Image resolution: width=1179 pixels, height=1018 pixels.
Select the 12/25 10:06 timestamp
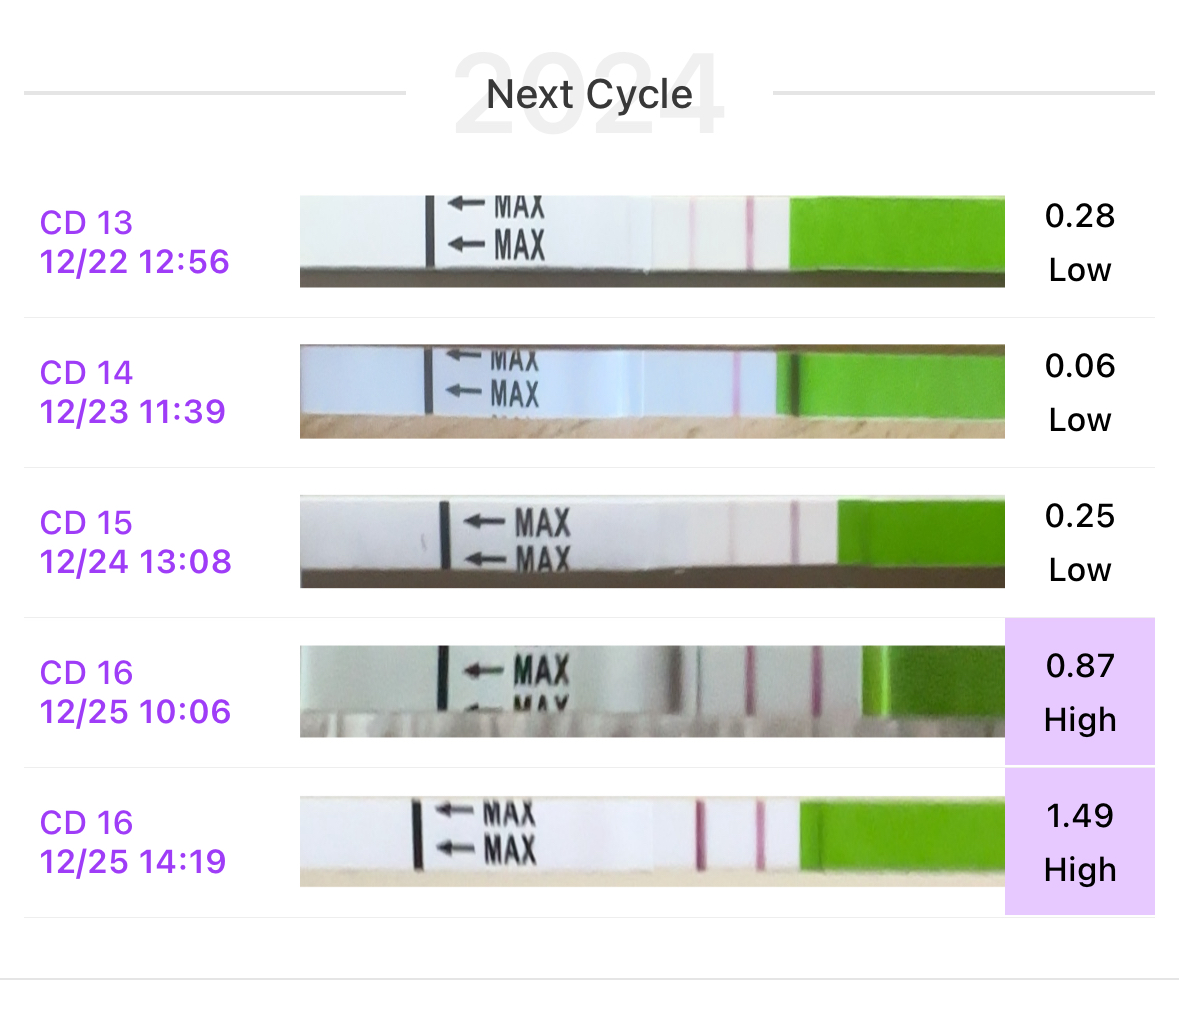click(x=135, y=712)
